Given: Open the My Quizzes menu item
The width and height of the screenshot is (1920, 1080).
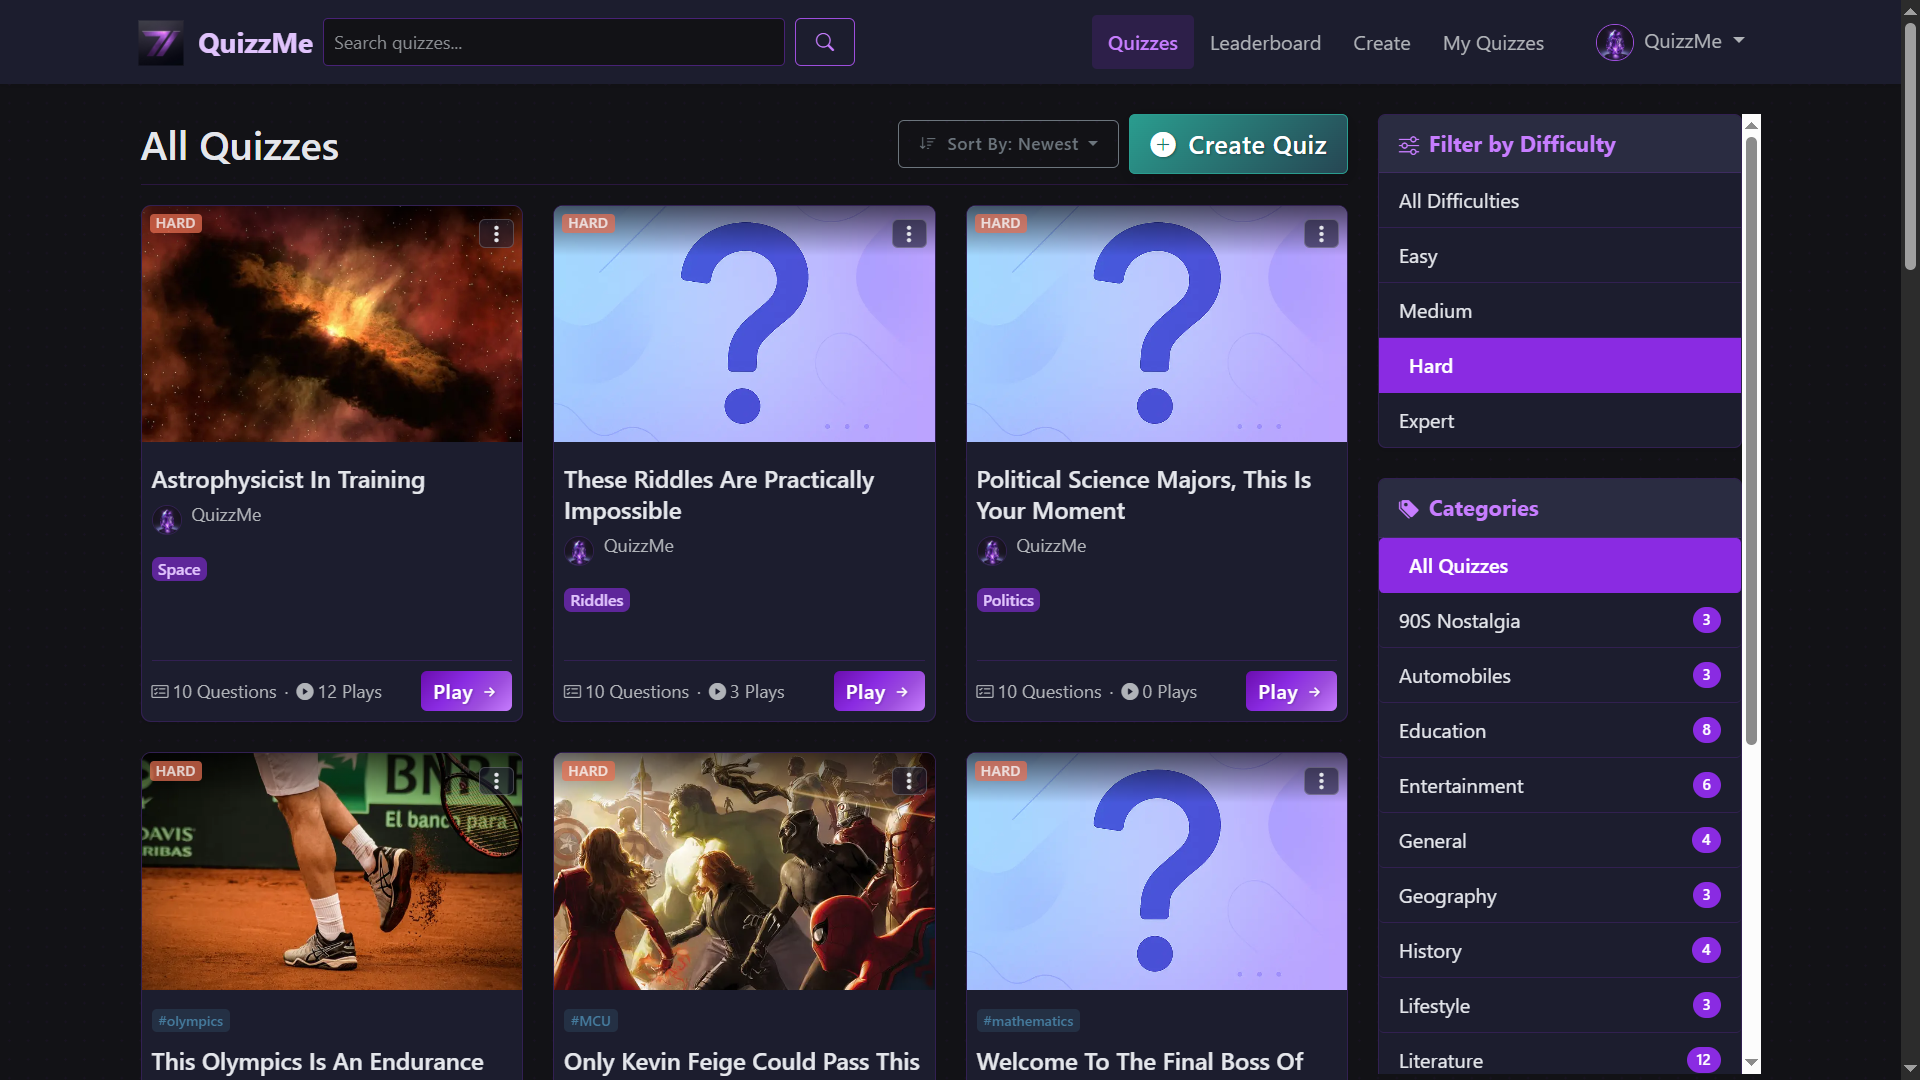Looking at the screenshot, I should (x=1493, y=43).
